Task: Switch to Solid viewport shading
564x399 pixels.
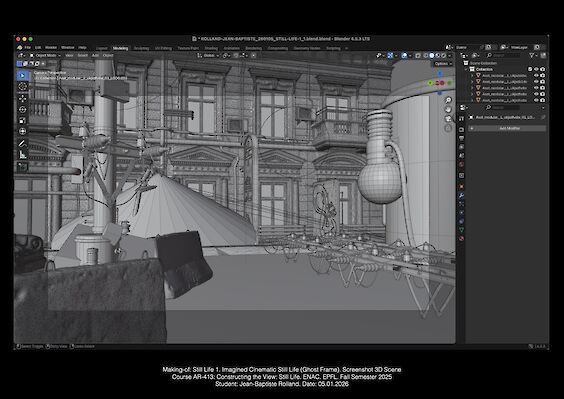Action: click(432, 55)
